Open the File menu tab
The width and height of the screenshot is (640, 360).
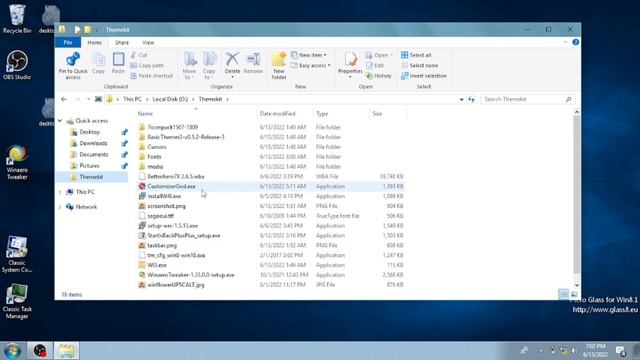68,42
